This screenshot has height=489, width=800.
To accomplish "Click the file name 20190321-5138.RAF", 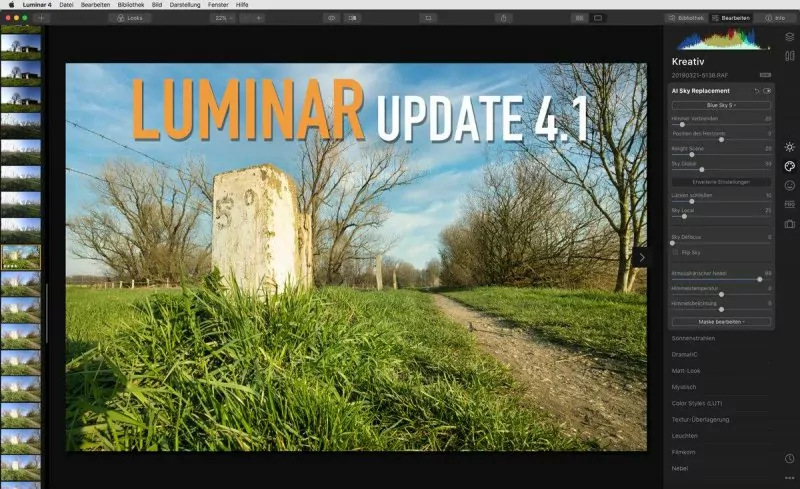I will [699, 76].
